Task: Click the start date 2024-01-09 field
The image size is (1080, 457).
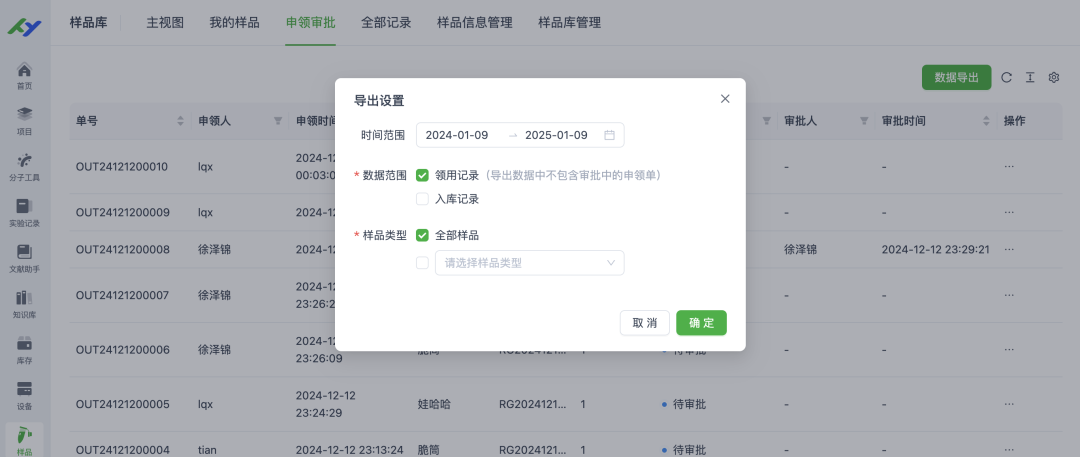Action: [x=457, y=135]
